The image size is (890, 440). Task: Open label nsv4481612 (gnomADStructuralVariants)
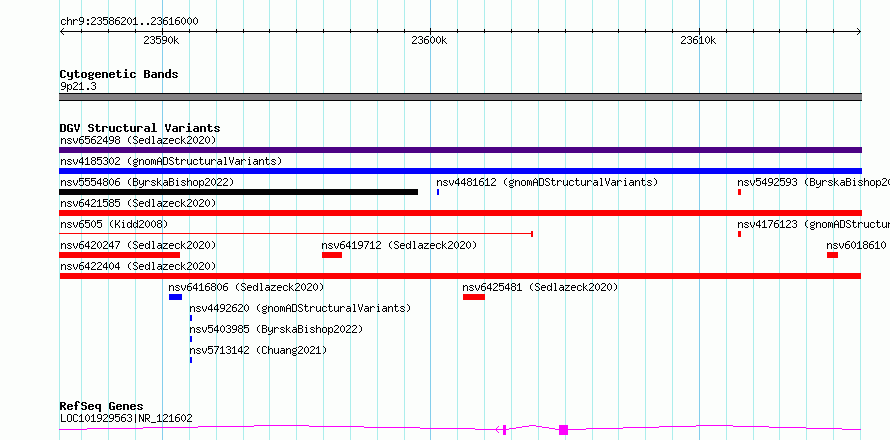pyautogui.click(x=547, y=182)
